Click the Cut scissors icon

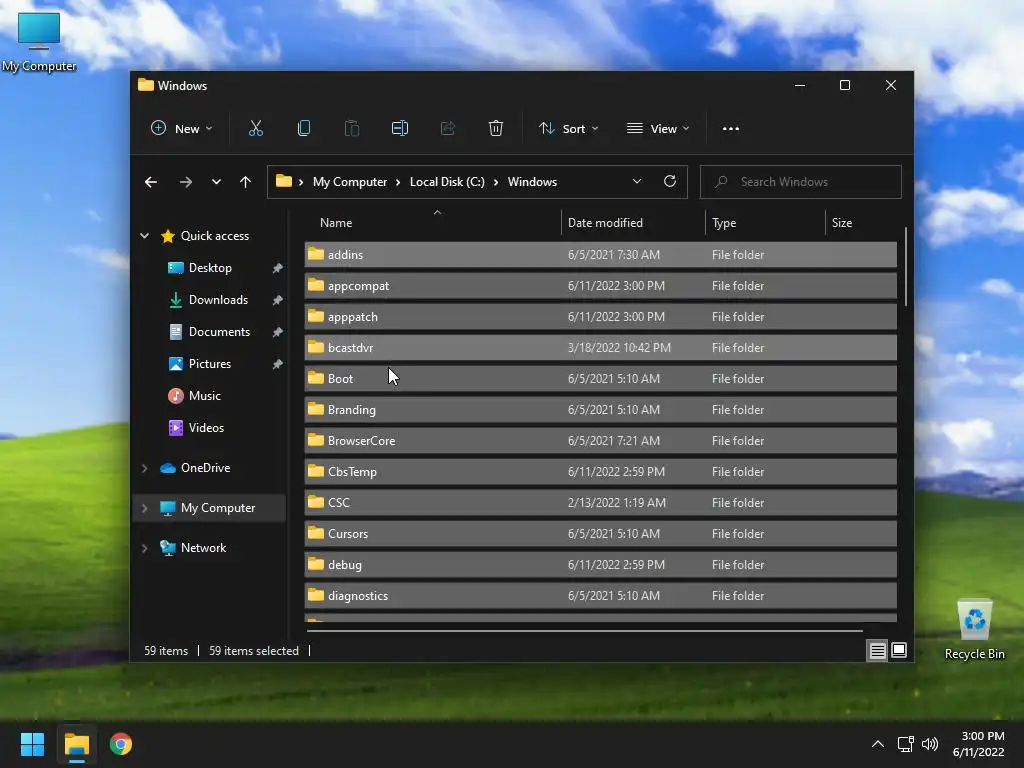point(255,129)
